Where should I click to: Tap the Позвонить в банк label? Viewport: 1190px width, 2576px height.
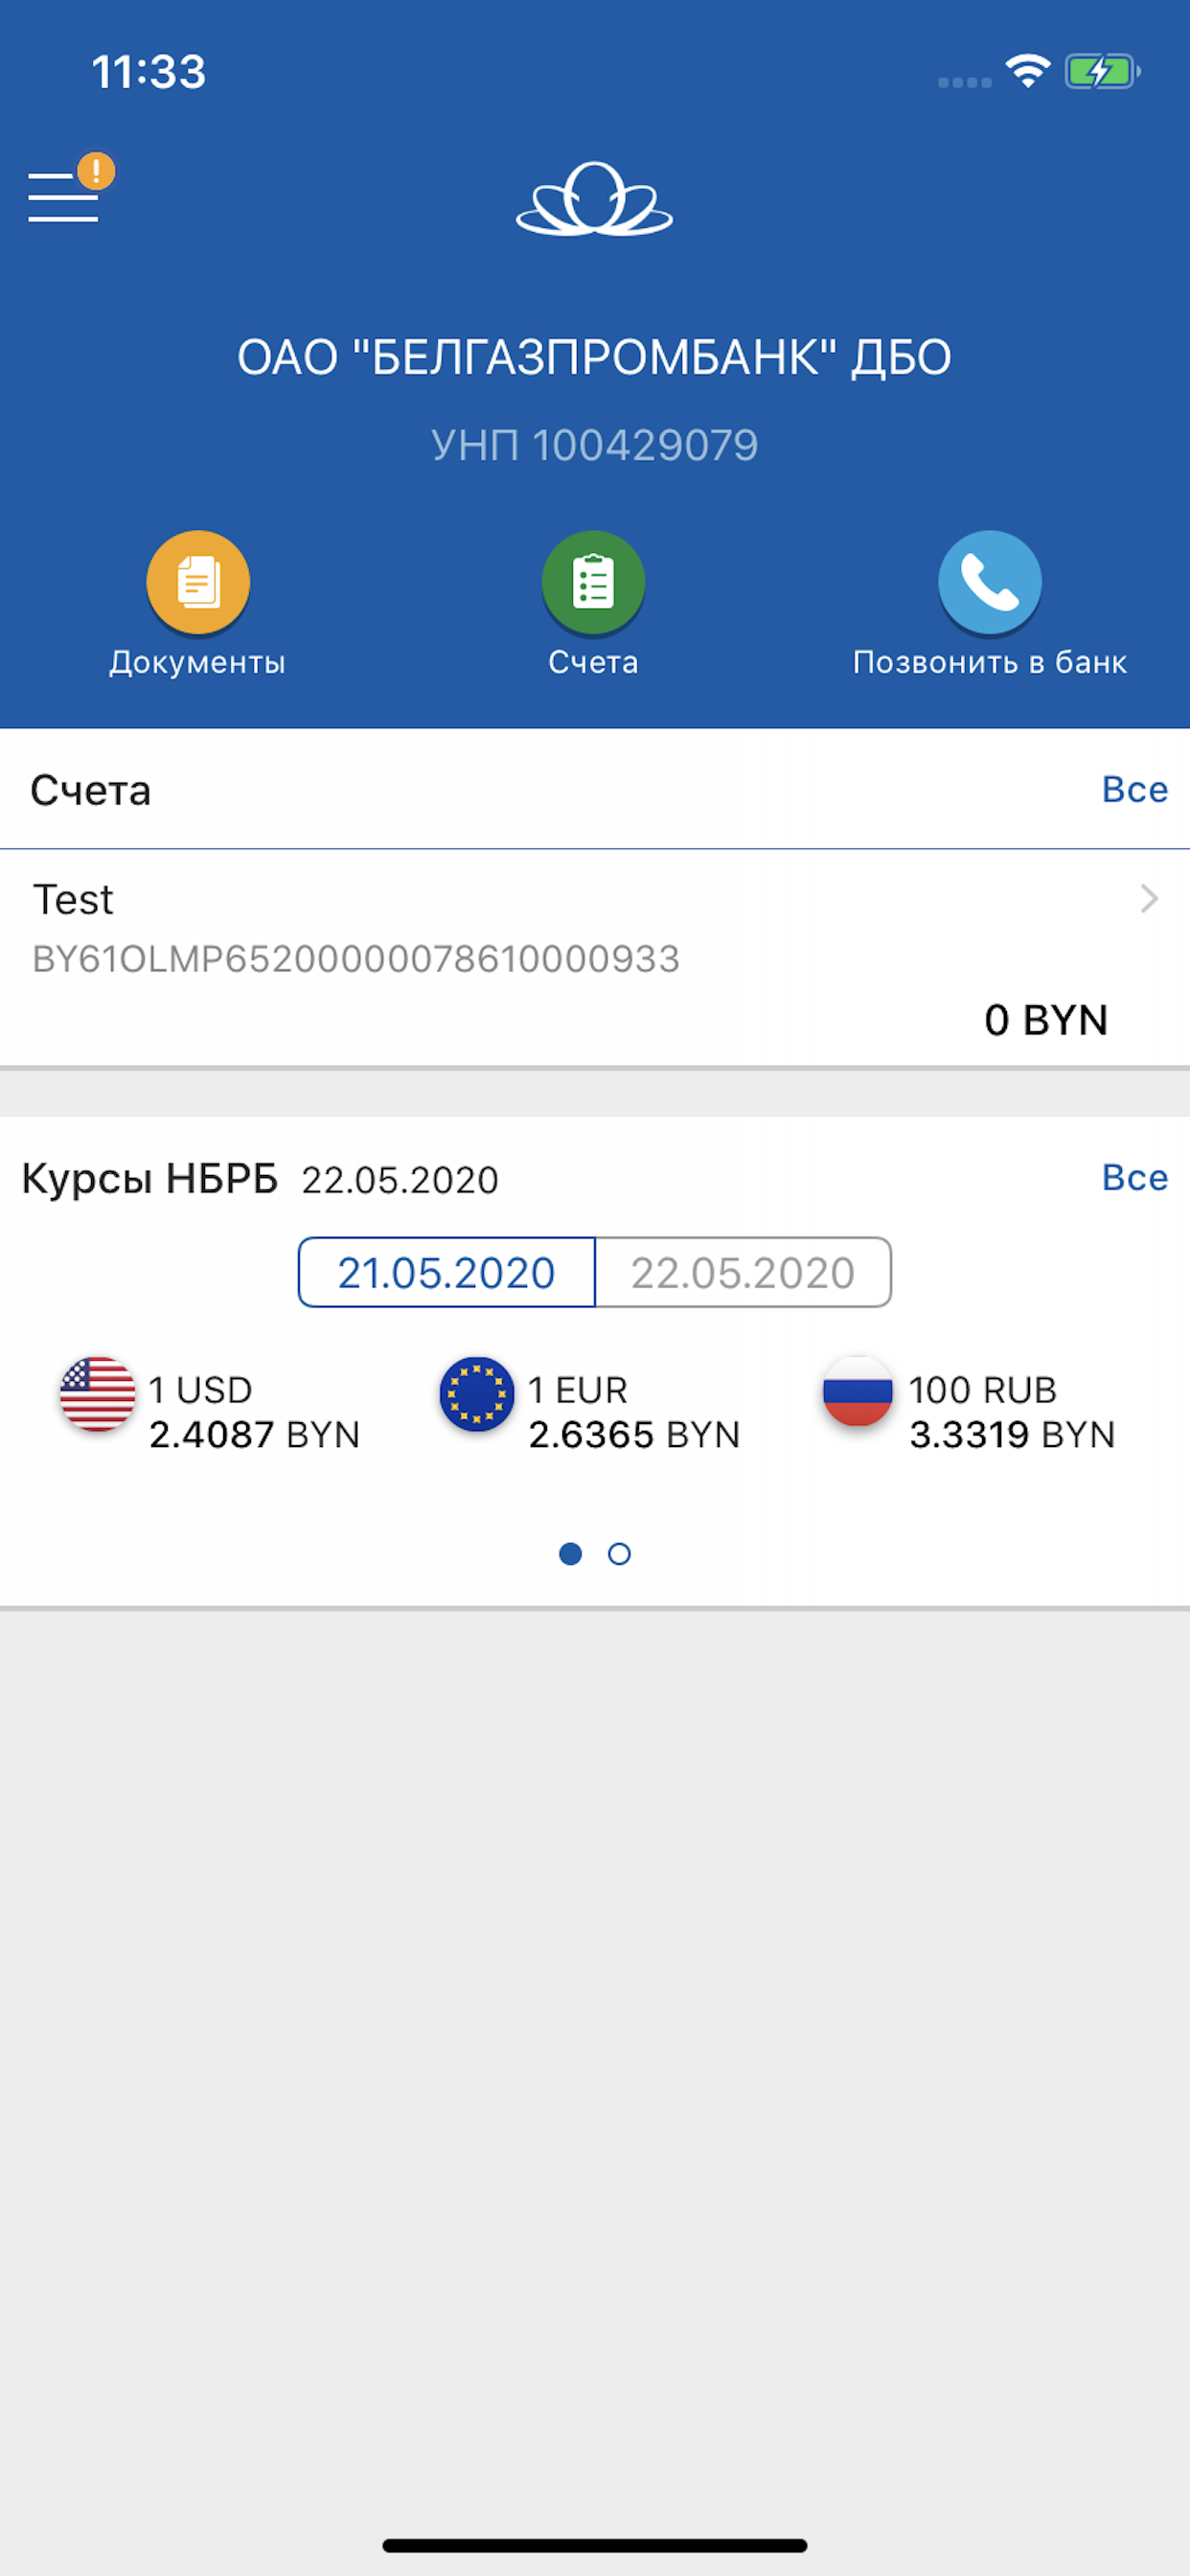pyautogui.click(x=989, y=662)
